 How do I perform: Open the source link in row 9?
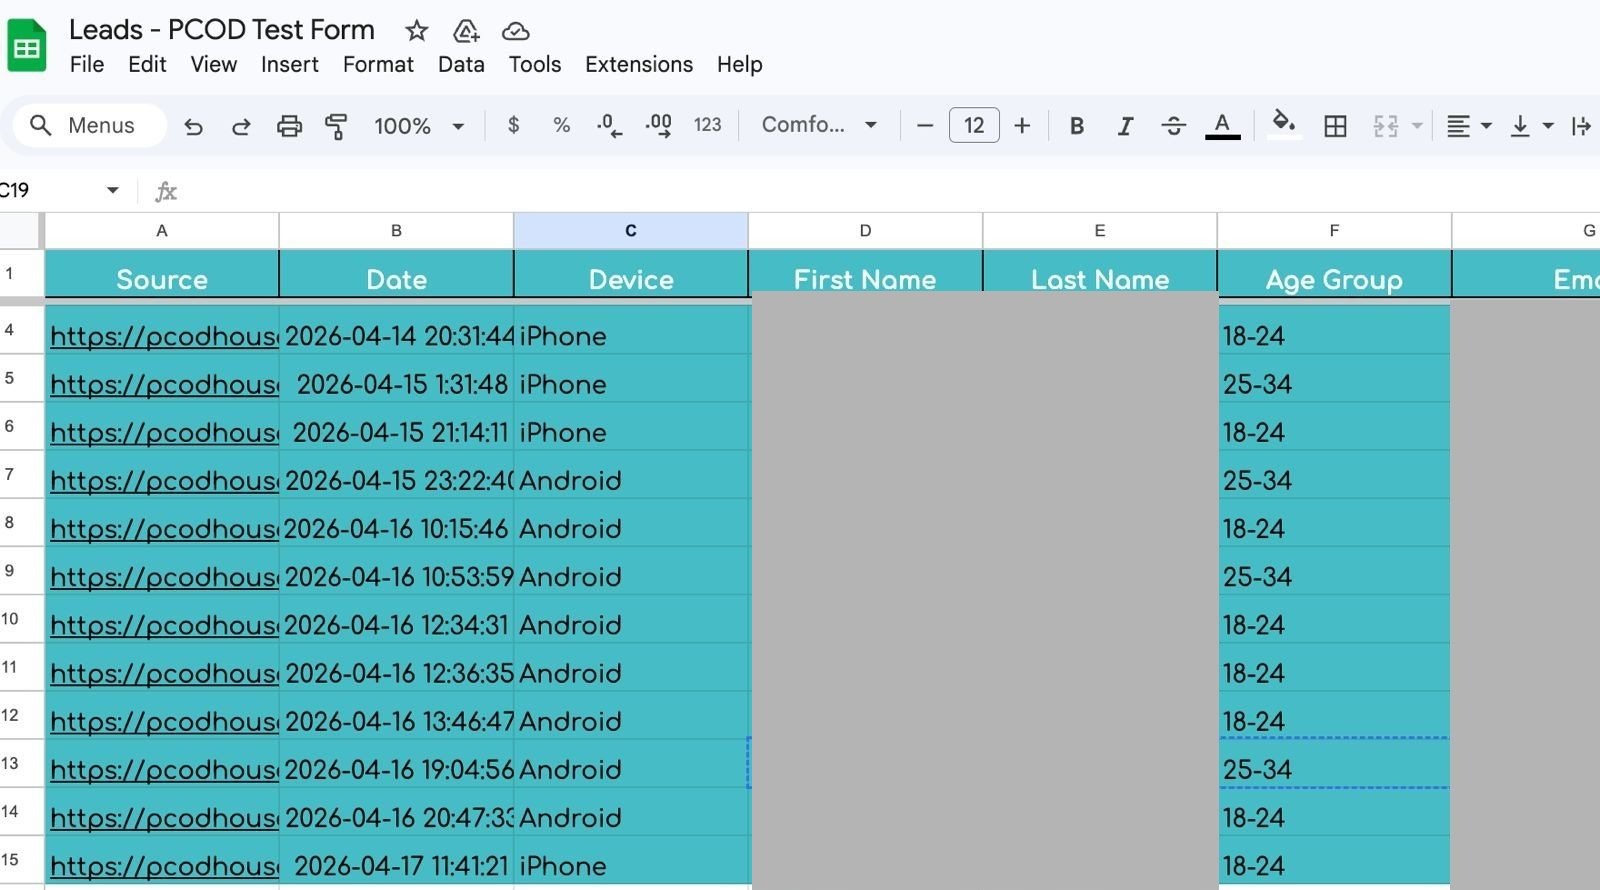coord(164,577)
